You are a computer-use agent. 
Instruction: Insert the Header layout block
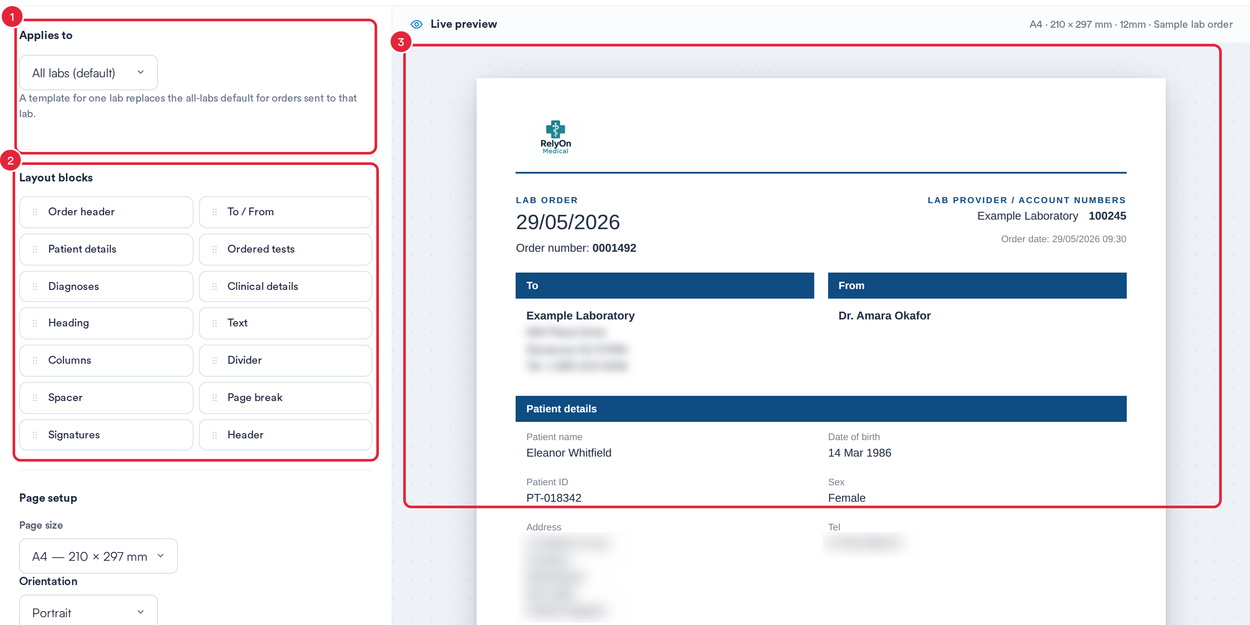pyautogui.click(x=285, y=435)
